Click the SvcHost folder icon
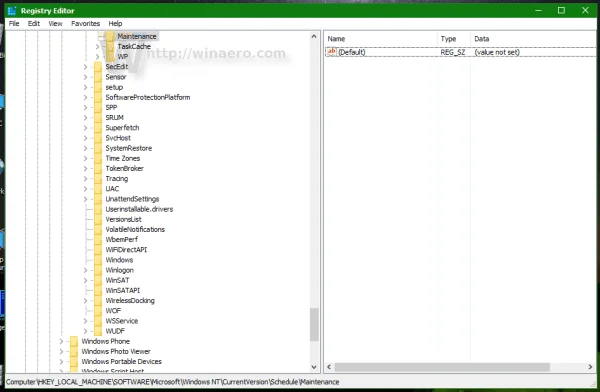600x392 pixels. tap(98, 138)
